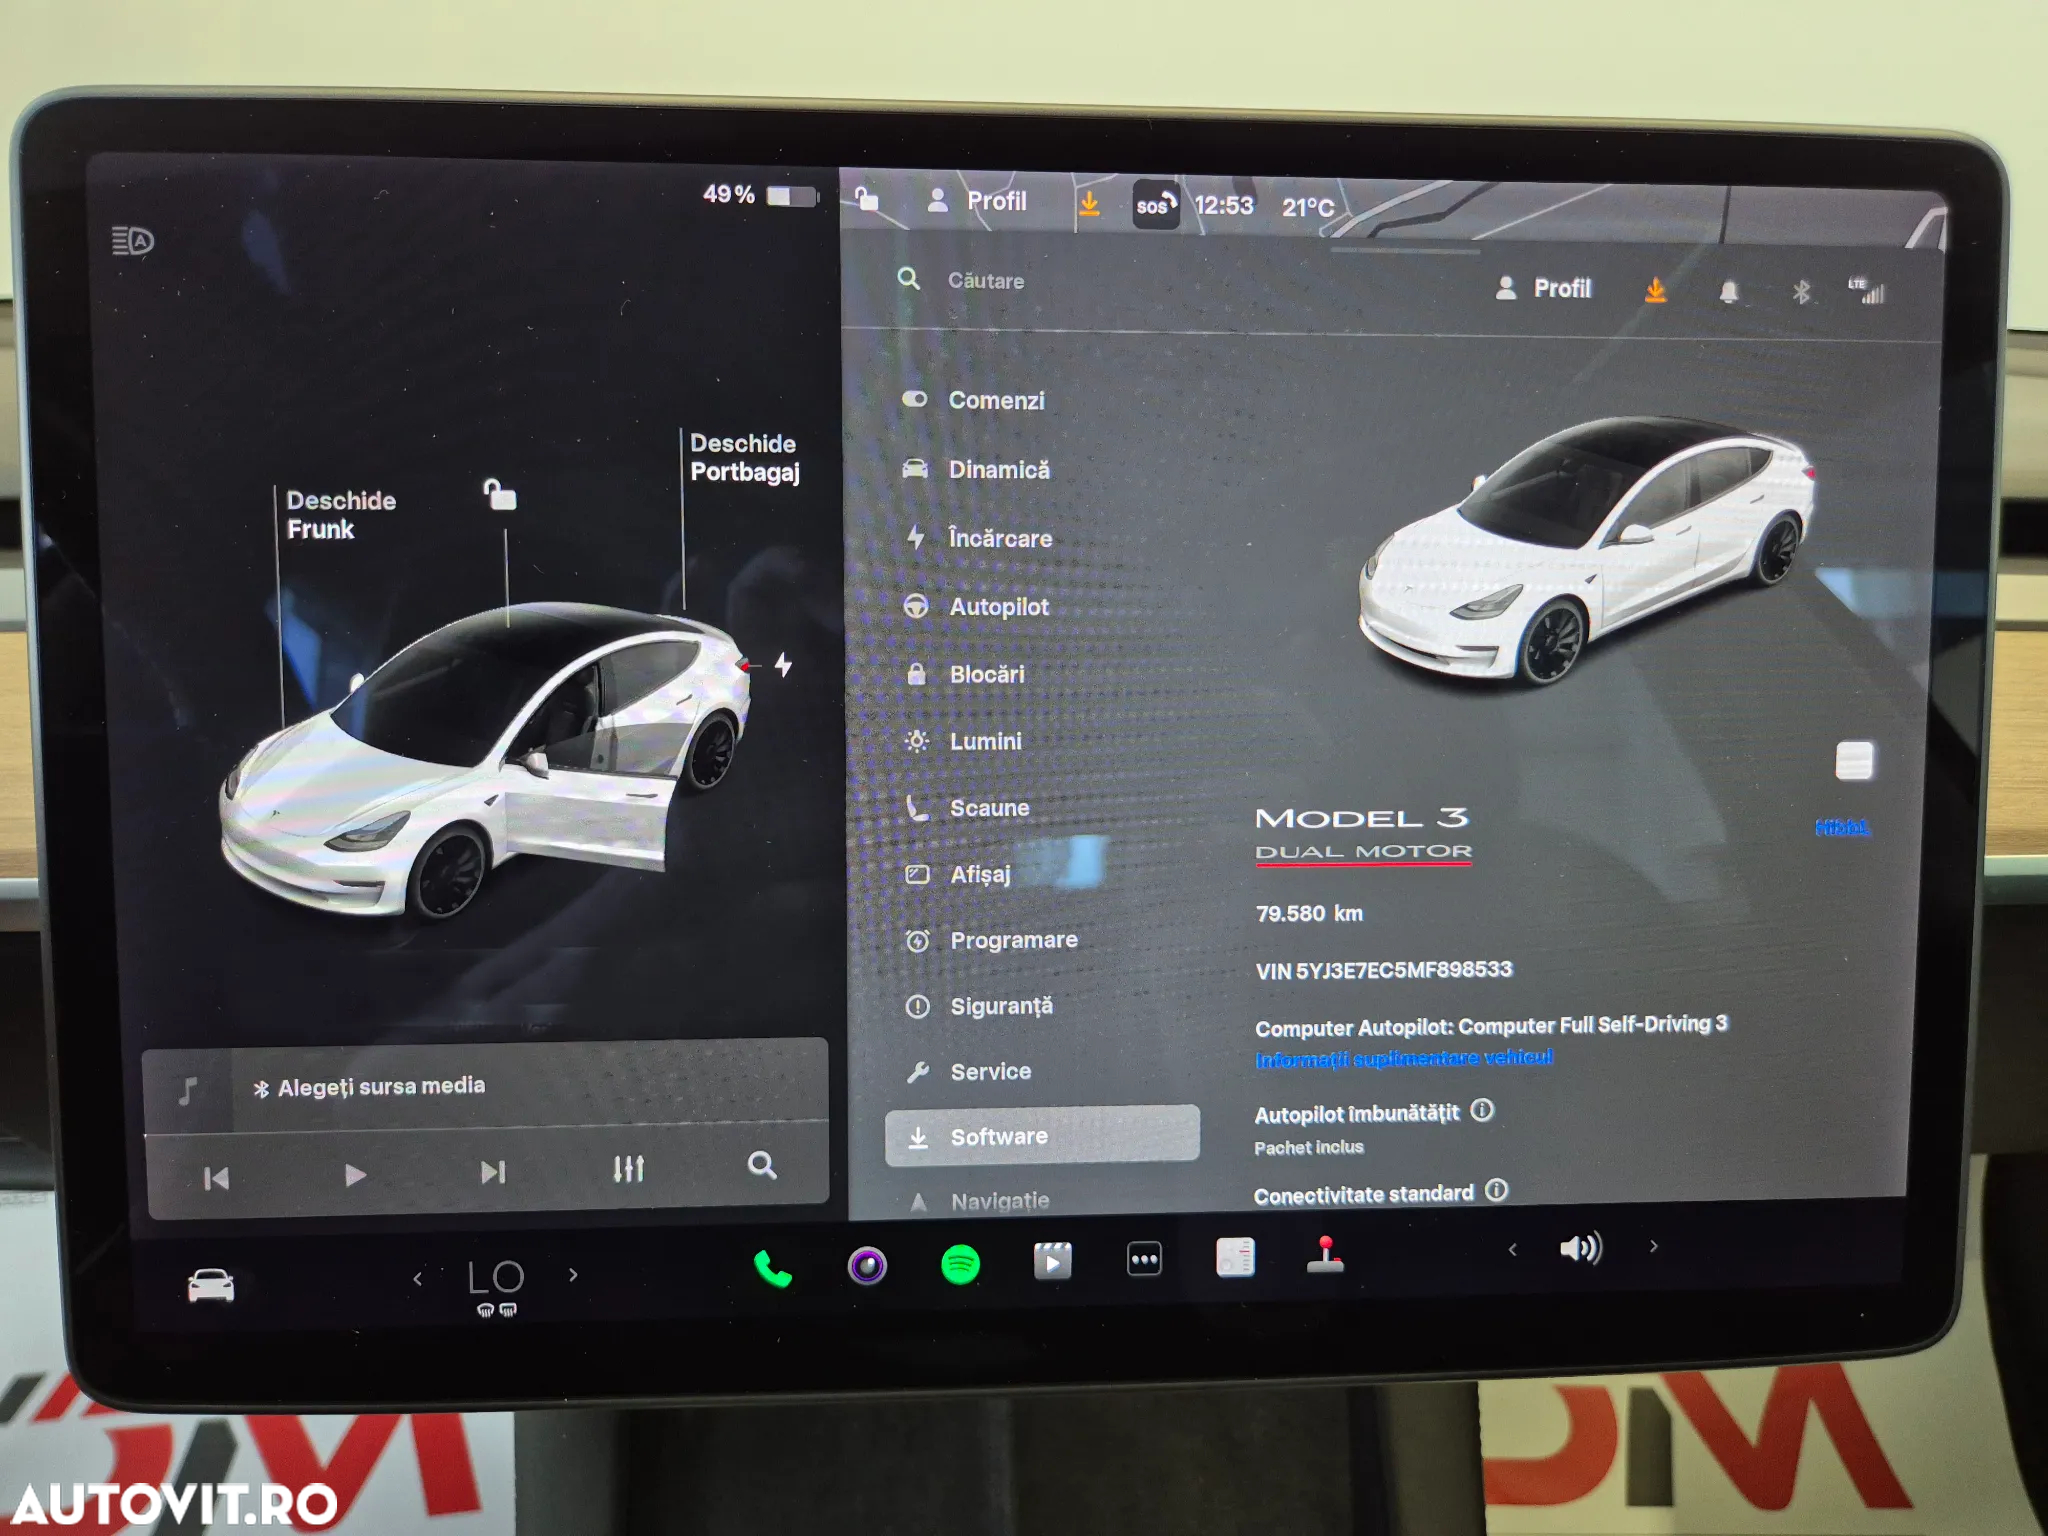Click the Căutare search field

[x=985, y=281]
